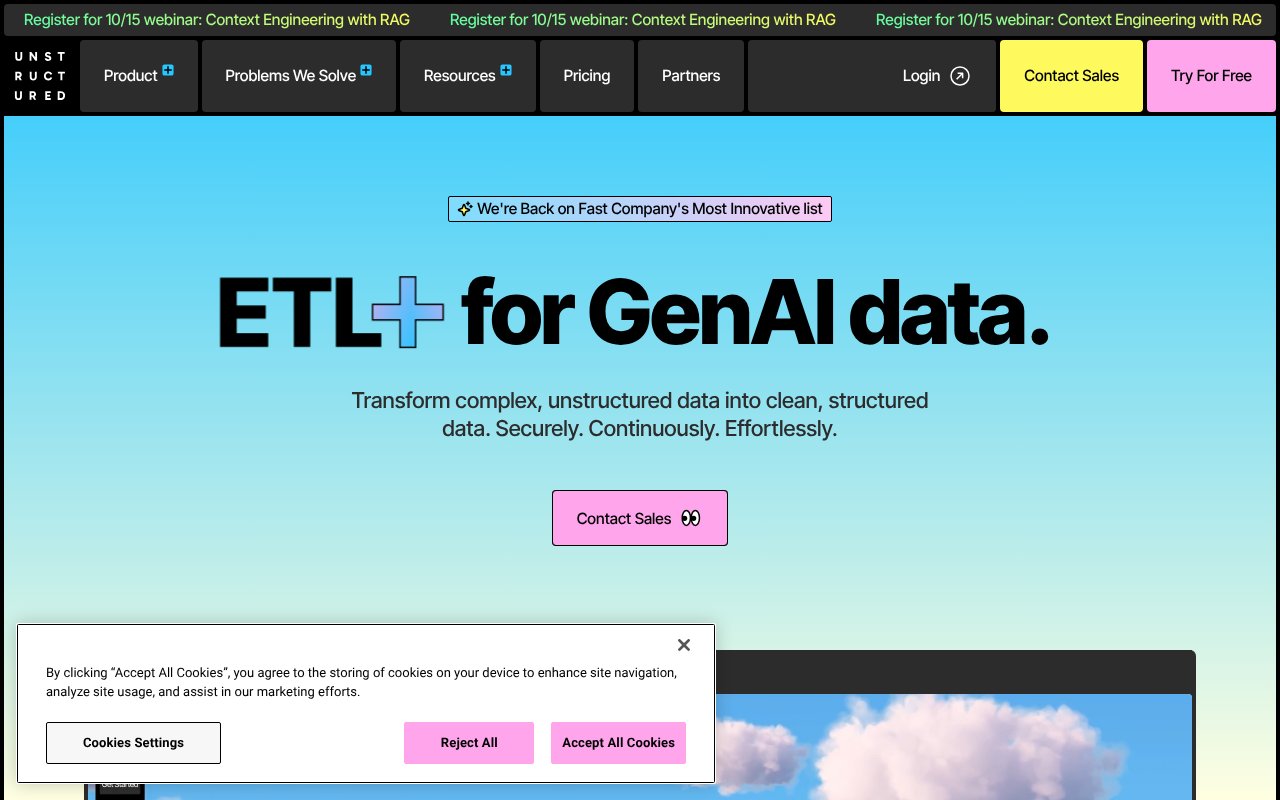1280x800 pixels.
Task: Click the pink Try For Free button
Action: click(x=1211, y=75)
